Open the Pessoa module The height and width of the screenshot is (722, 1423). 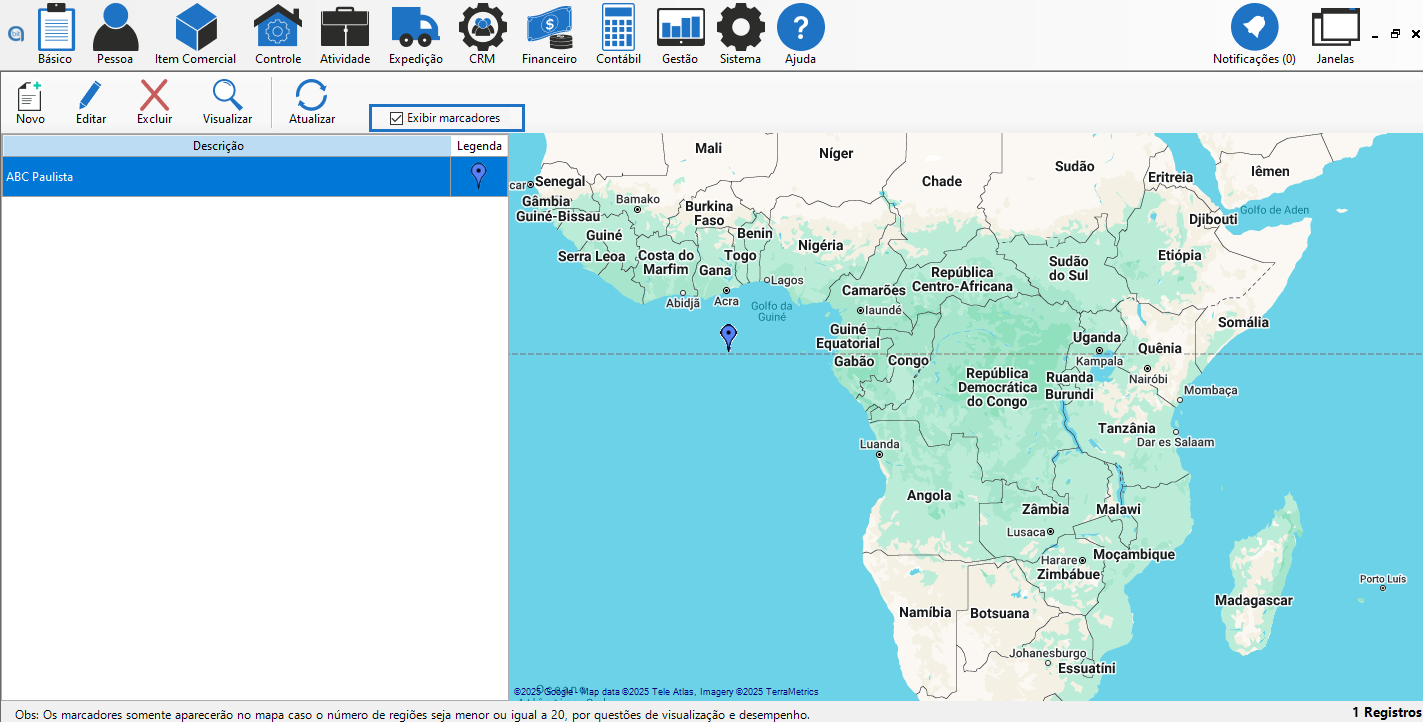(115, 29)
